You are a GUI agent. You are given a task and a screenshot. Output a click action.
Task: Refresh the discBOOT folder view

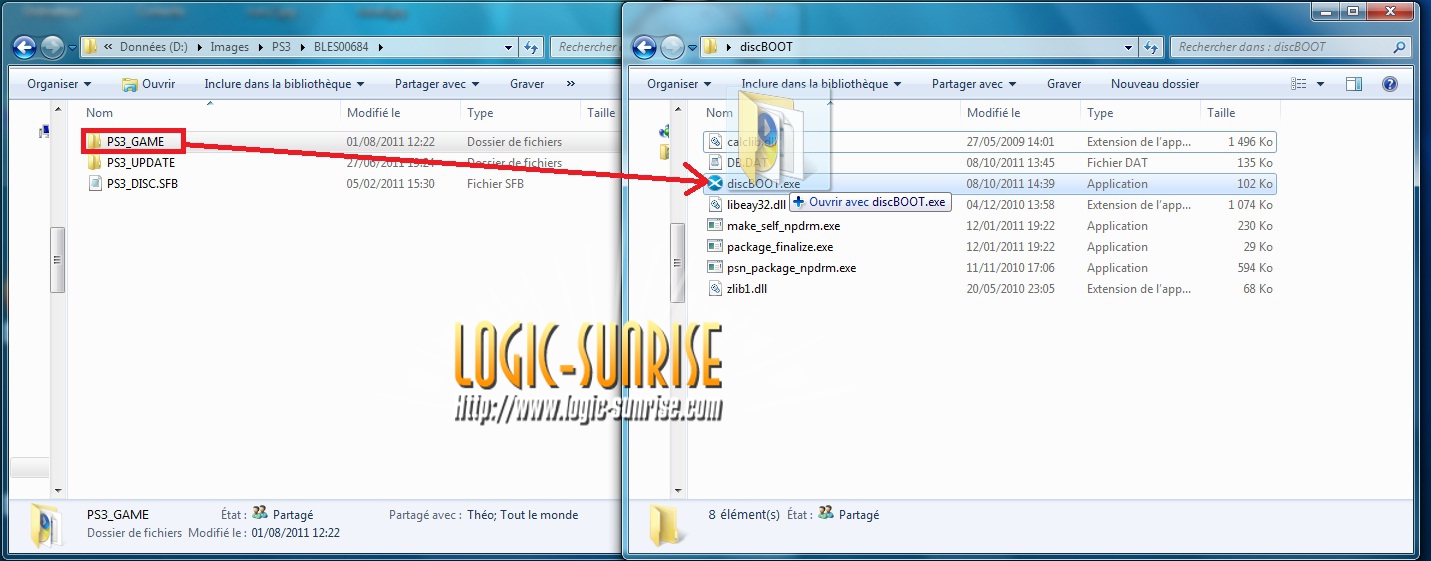click(x=1152, y=46)
